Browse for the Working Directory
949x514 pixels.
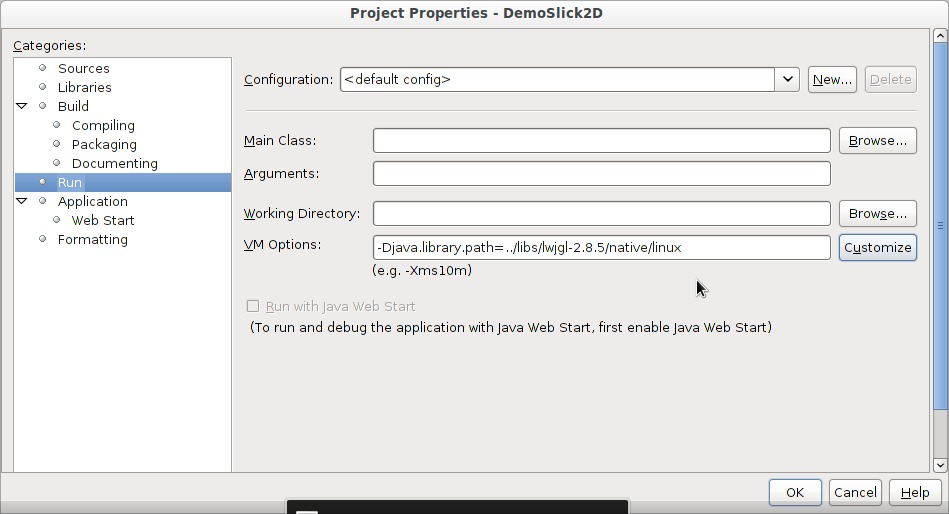(x=878, y=213)
